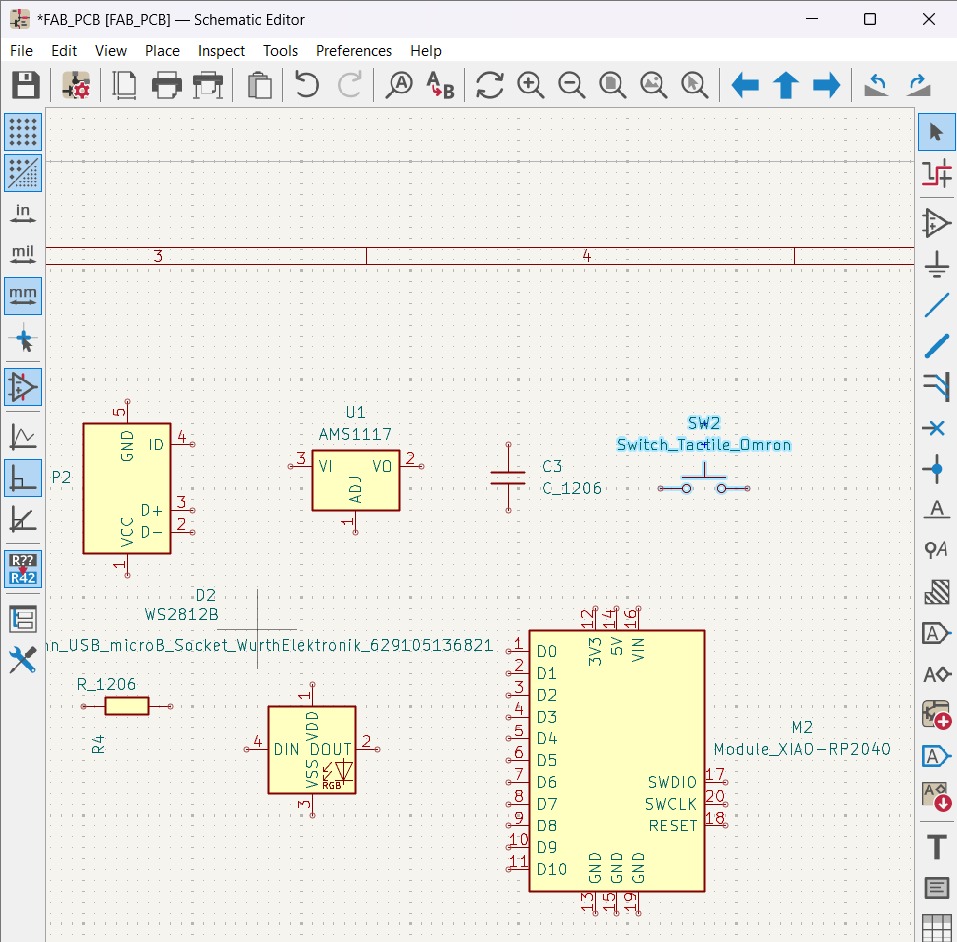Screen dimensions: 957x942
Task: Refresh the schematic view
Action: pyautogui.click(x=489, y=85)
